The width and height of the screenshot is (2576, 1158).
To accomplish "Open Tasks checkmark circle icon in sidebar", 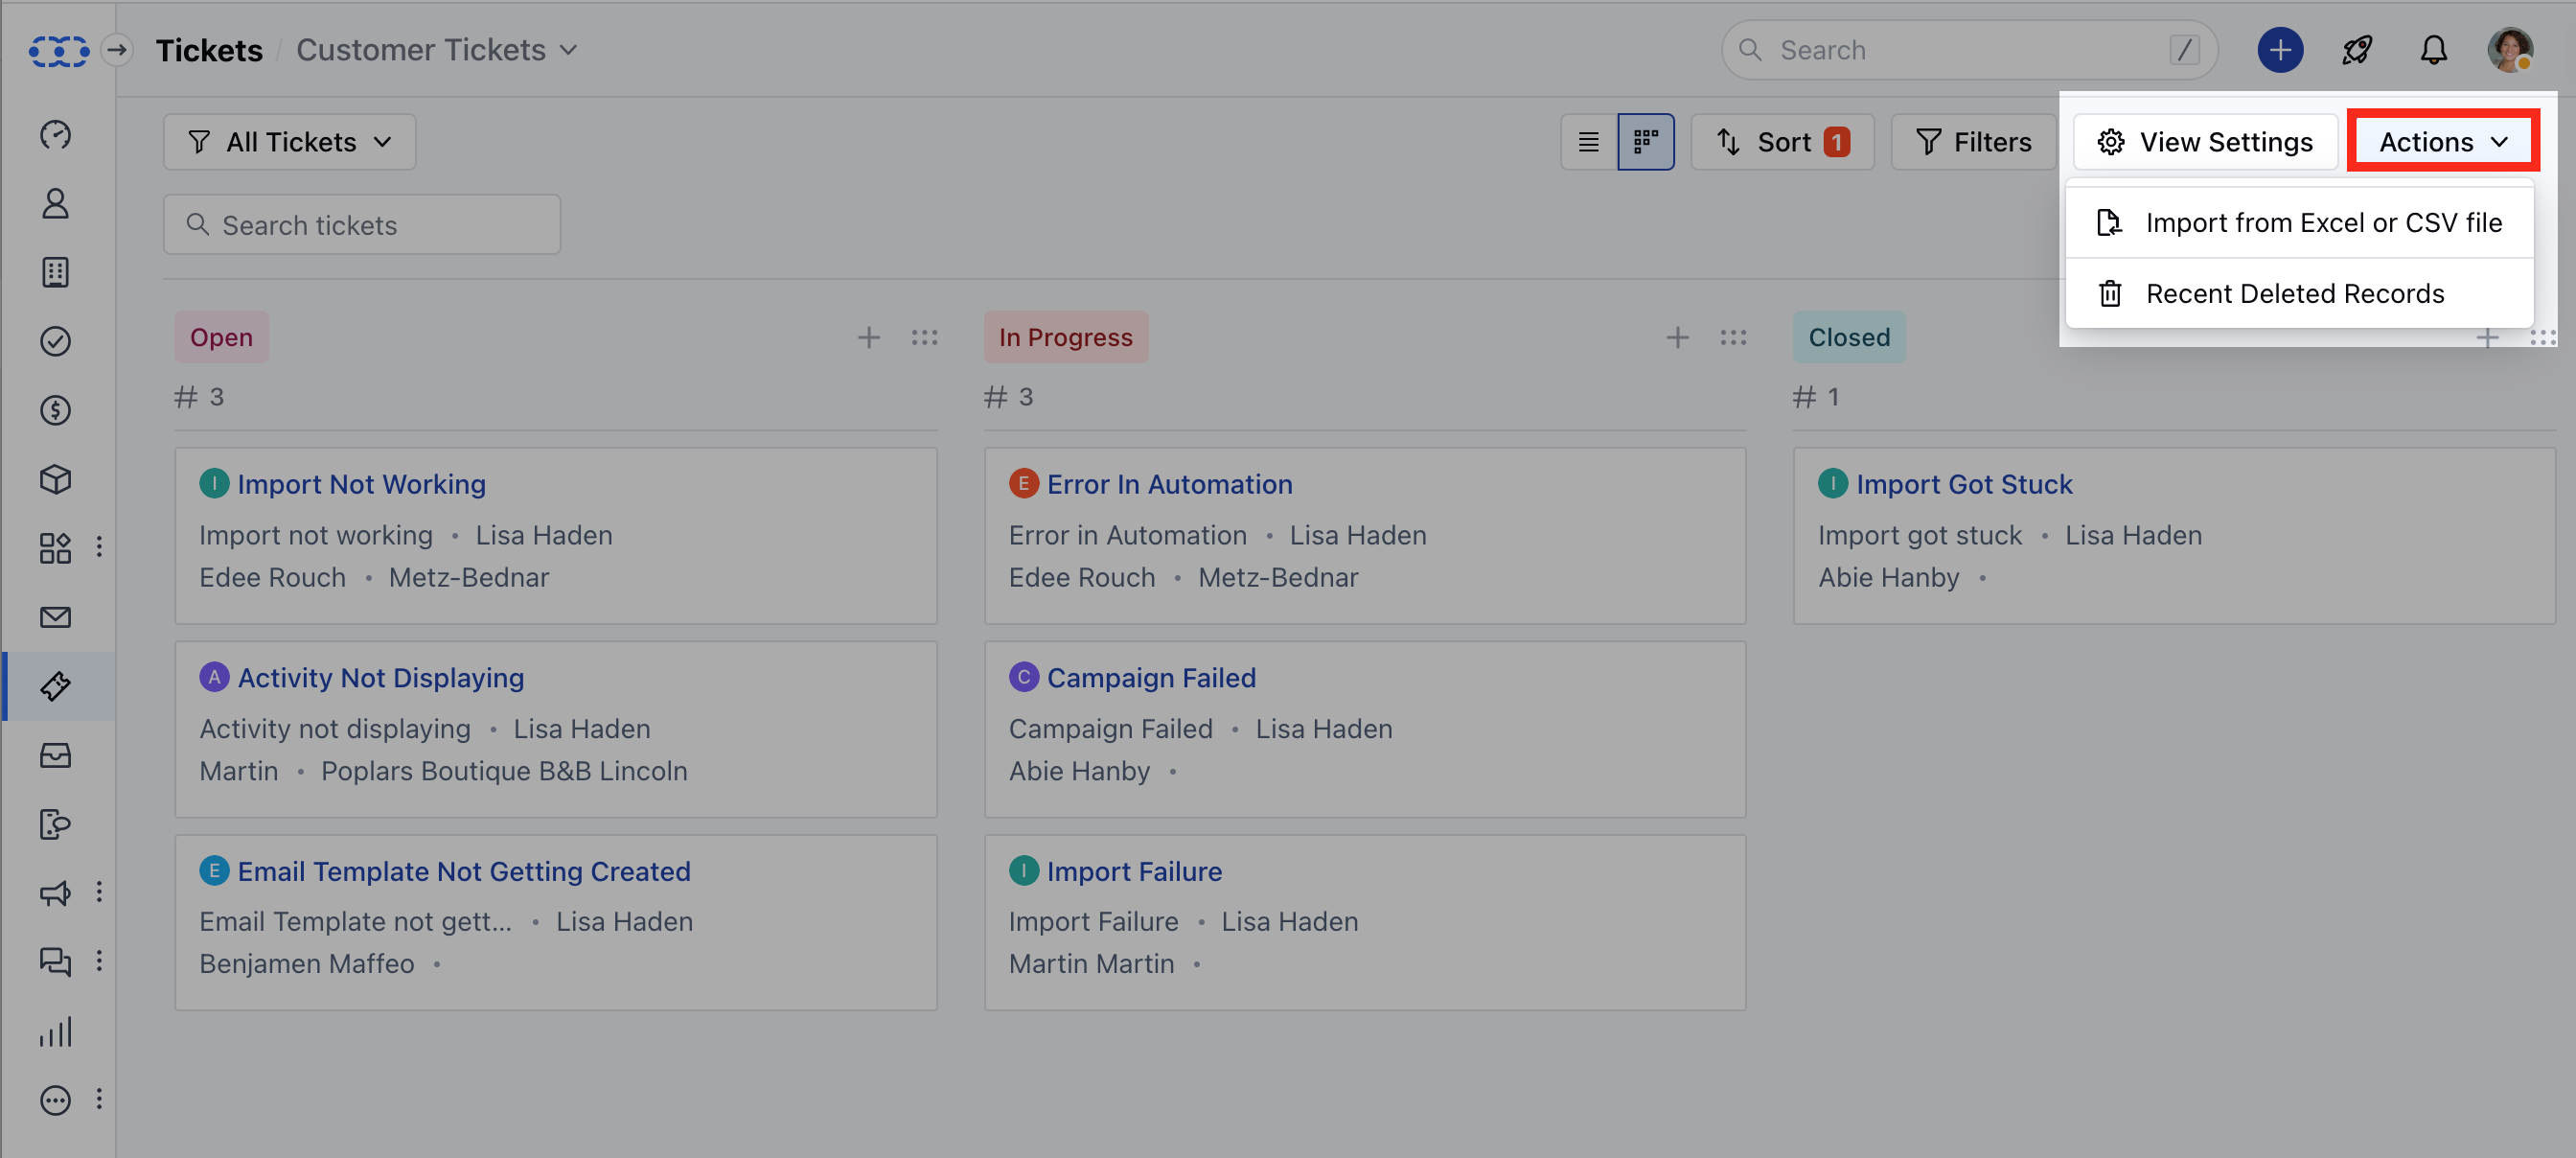I will pyautogui.click(x=55, y=341).
